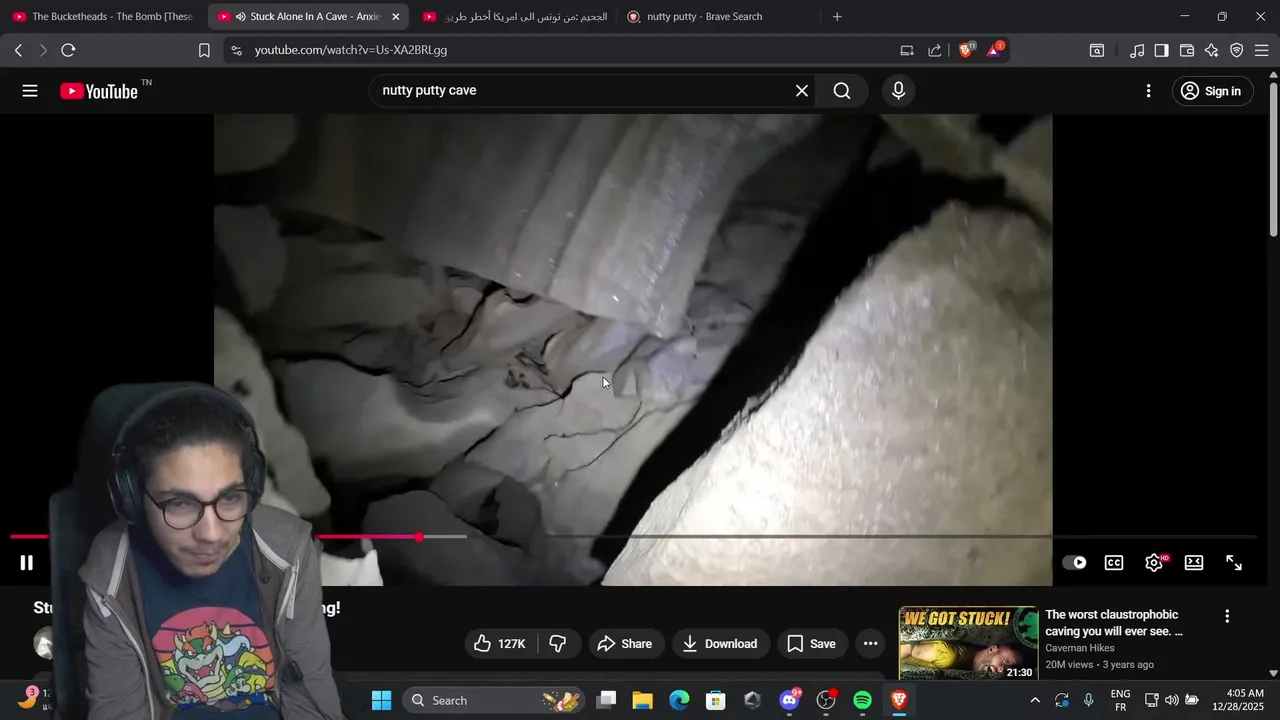
Task: Click the install app icon in the address bar
Action: [907, 50]
